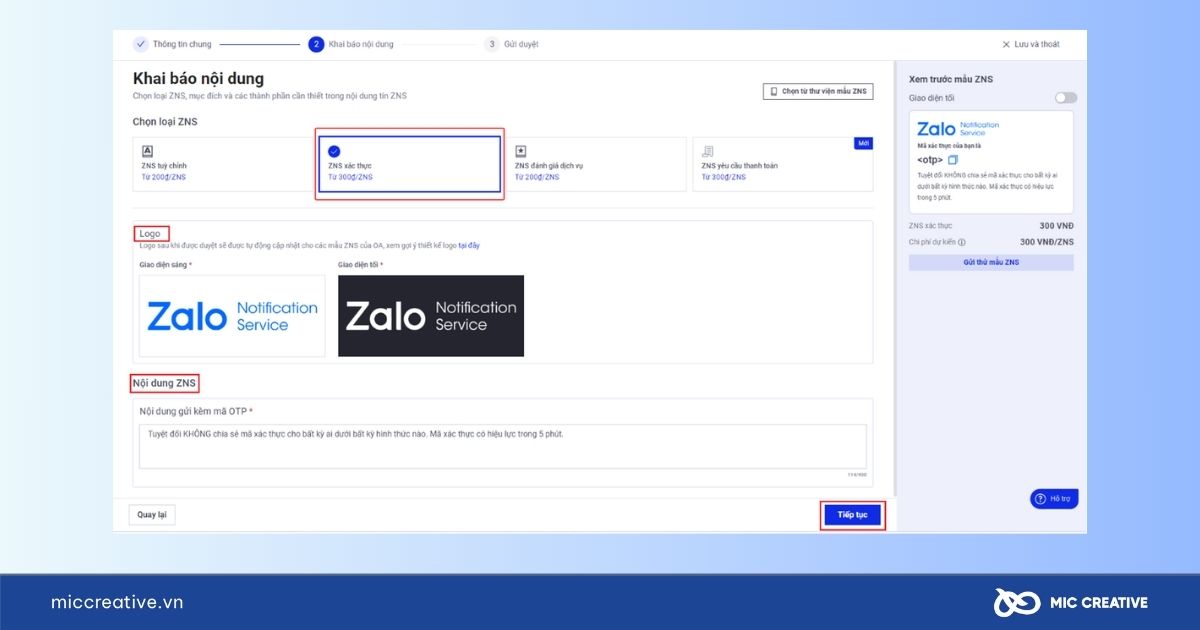The width and height of the screenshot is (1200, 630).
Task: Click the Giao diện sáng label
Action: (165, 265)
